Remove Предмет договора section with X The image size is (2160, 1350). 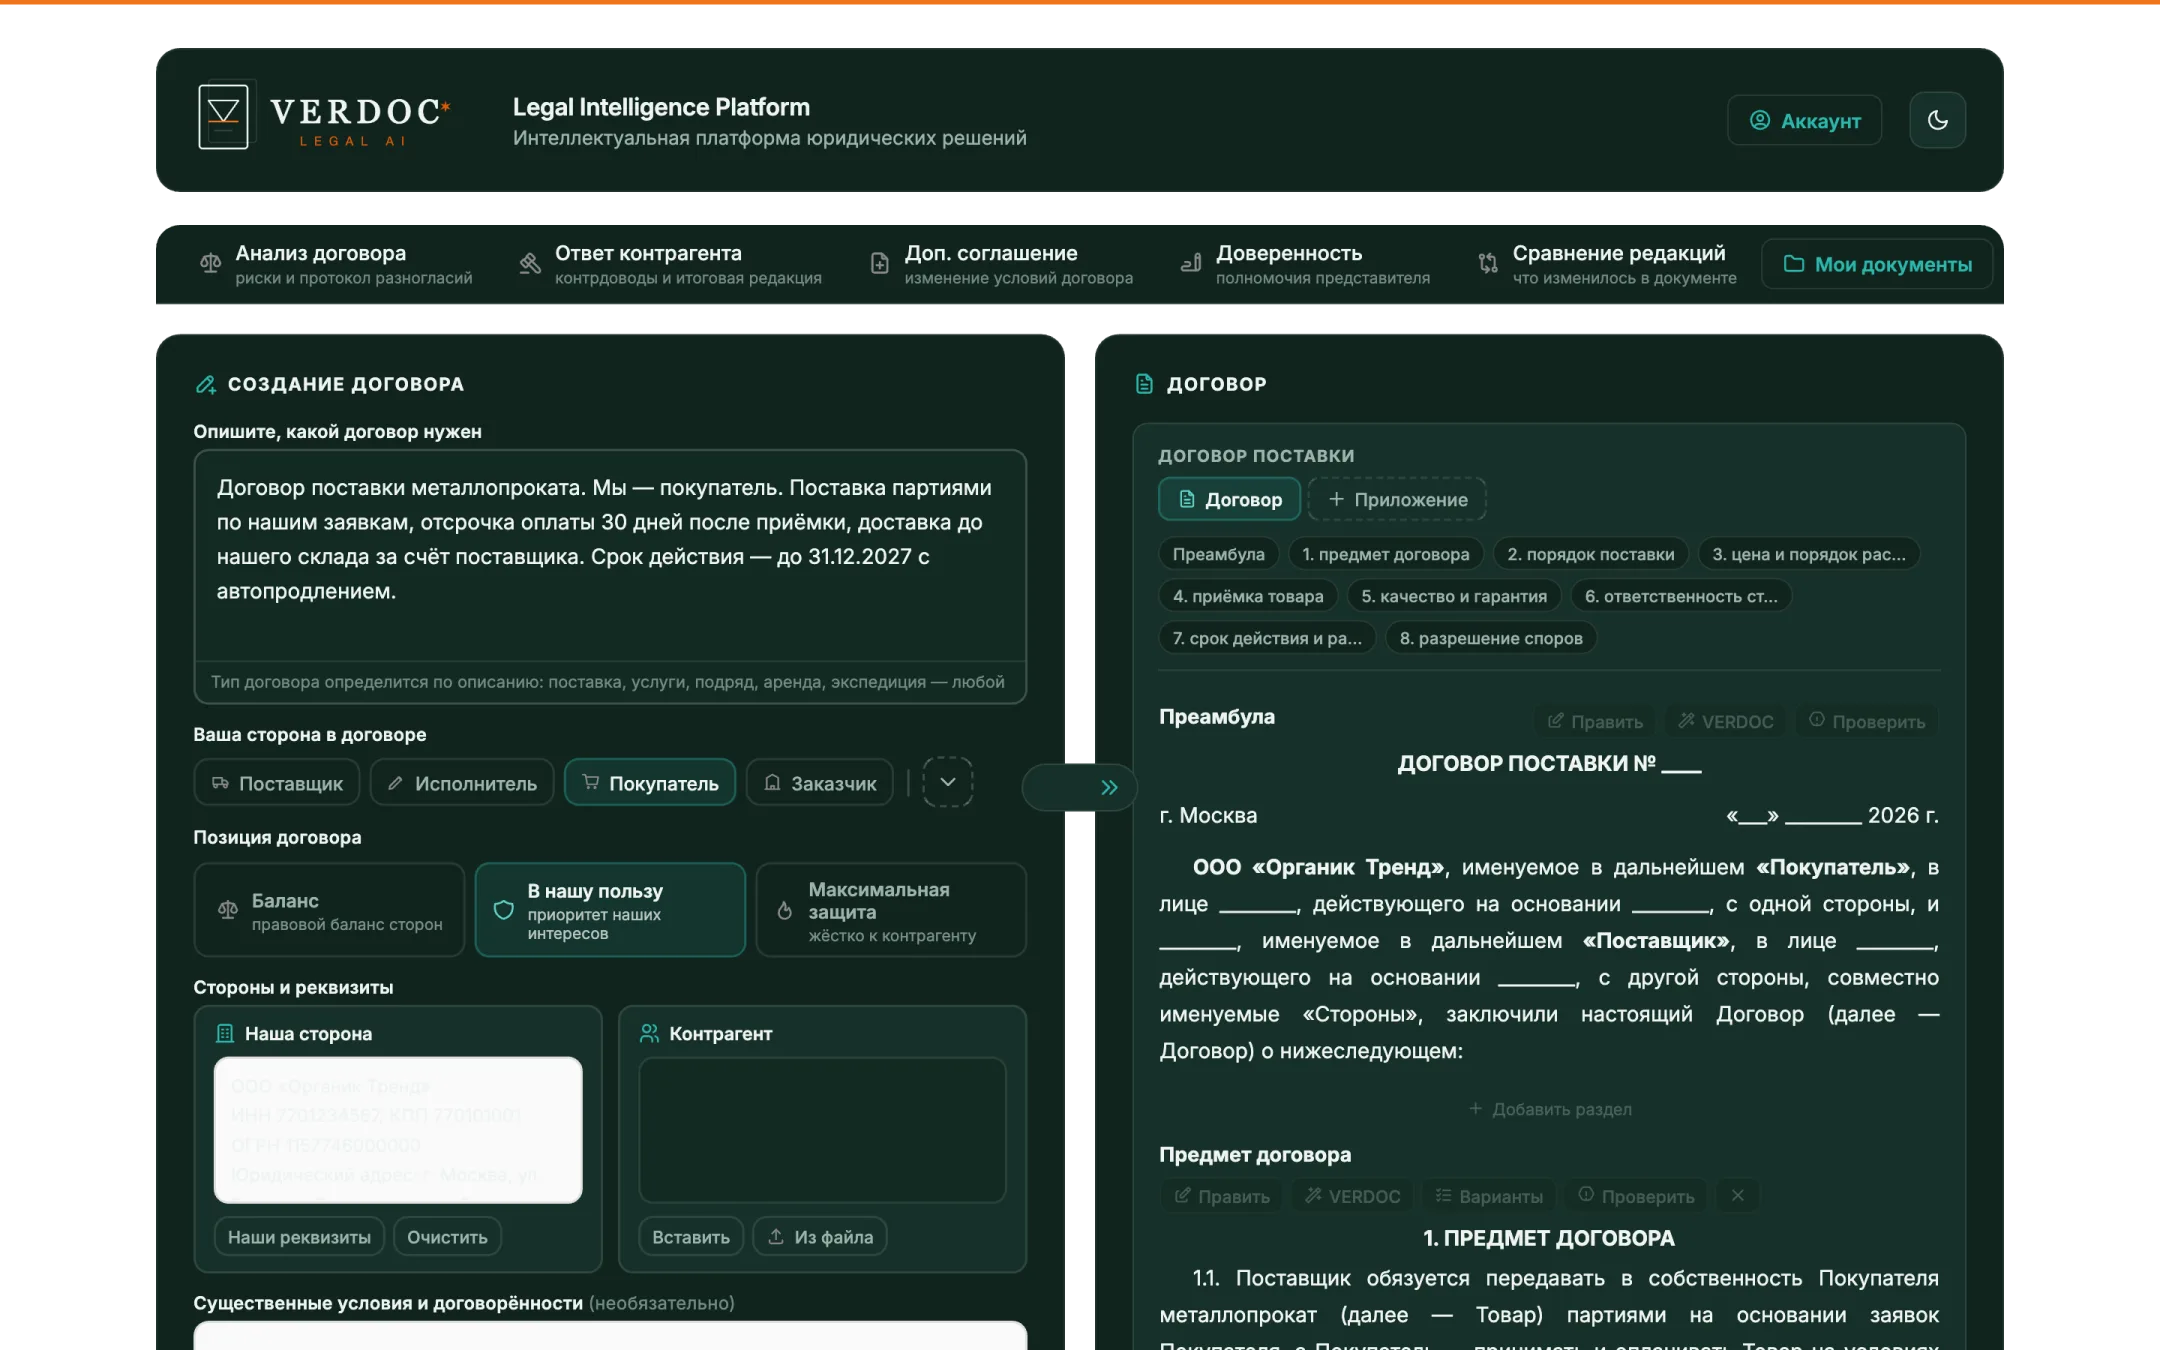1738,1195
